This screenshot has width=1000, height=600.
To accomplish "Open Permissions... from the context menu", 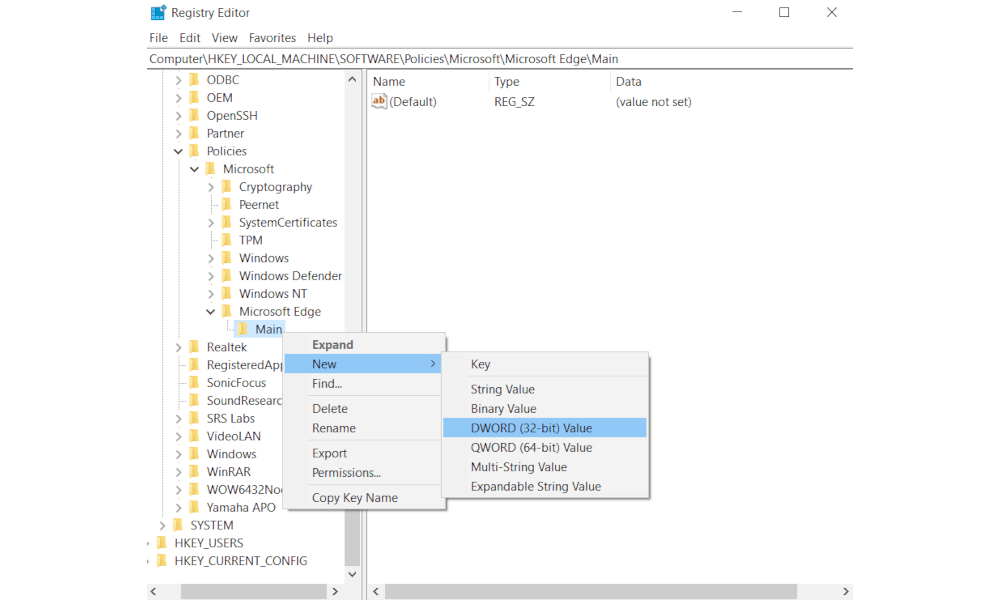I will pyautogui.click(x=364, y=472).
